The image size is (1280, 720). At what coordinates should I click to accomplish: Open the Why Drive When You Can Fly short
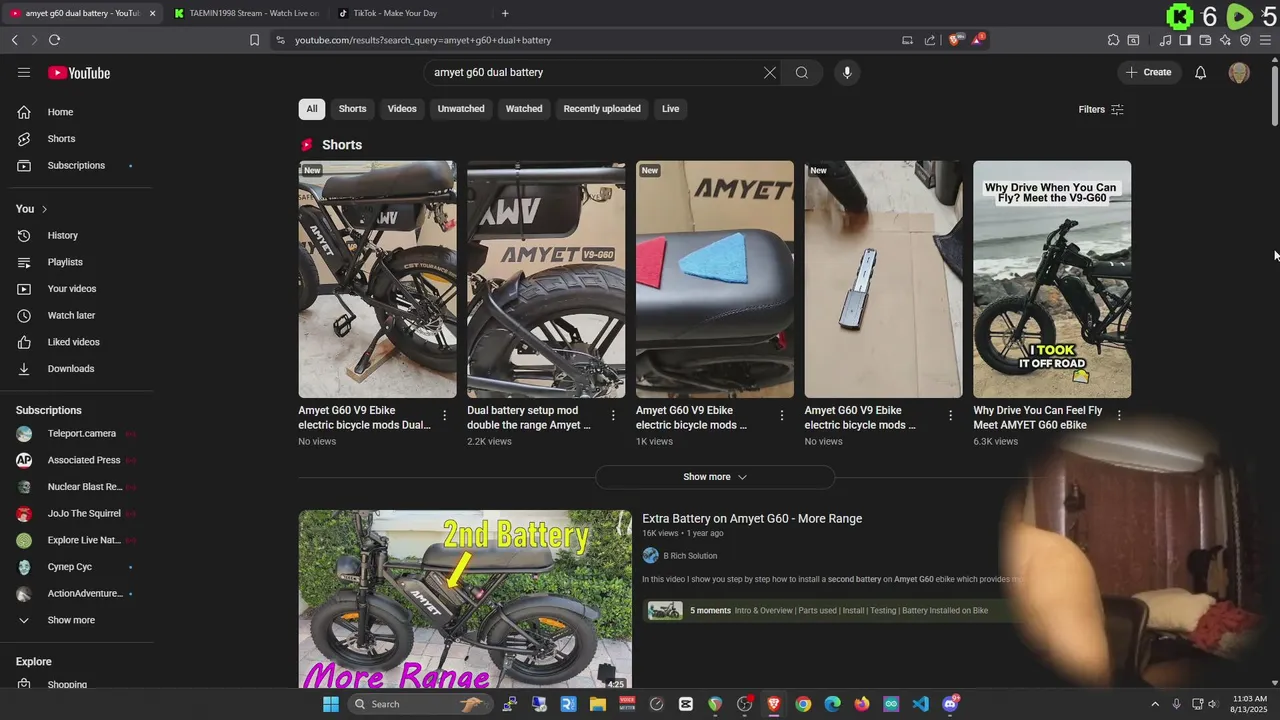1052,279
